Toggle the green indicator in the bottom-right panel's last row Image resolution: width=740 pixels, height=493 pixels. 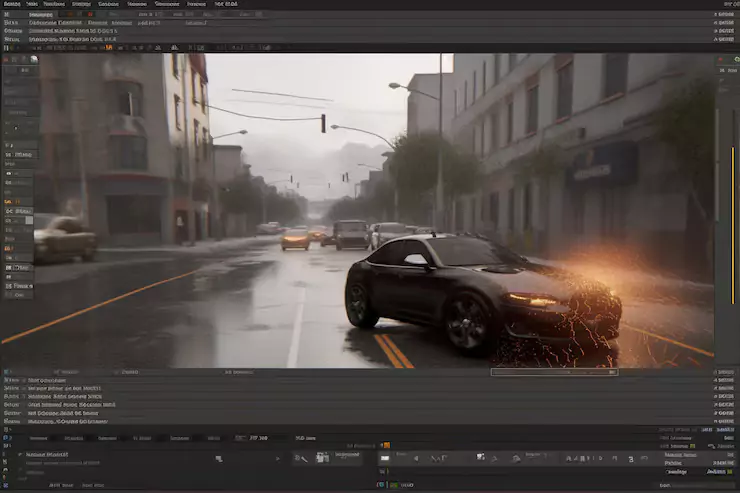coord(730,472)
